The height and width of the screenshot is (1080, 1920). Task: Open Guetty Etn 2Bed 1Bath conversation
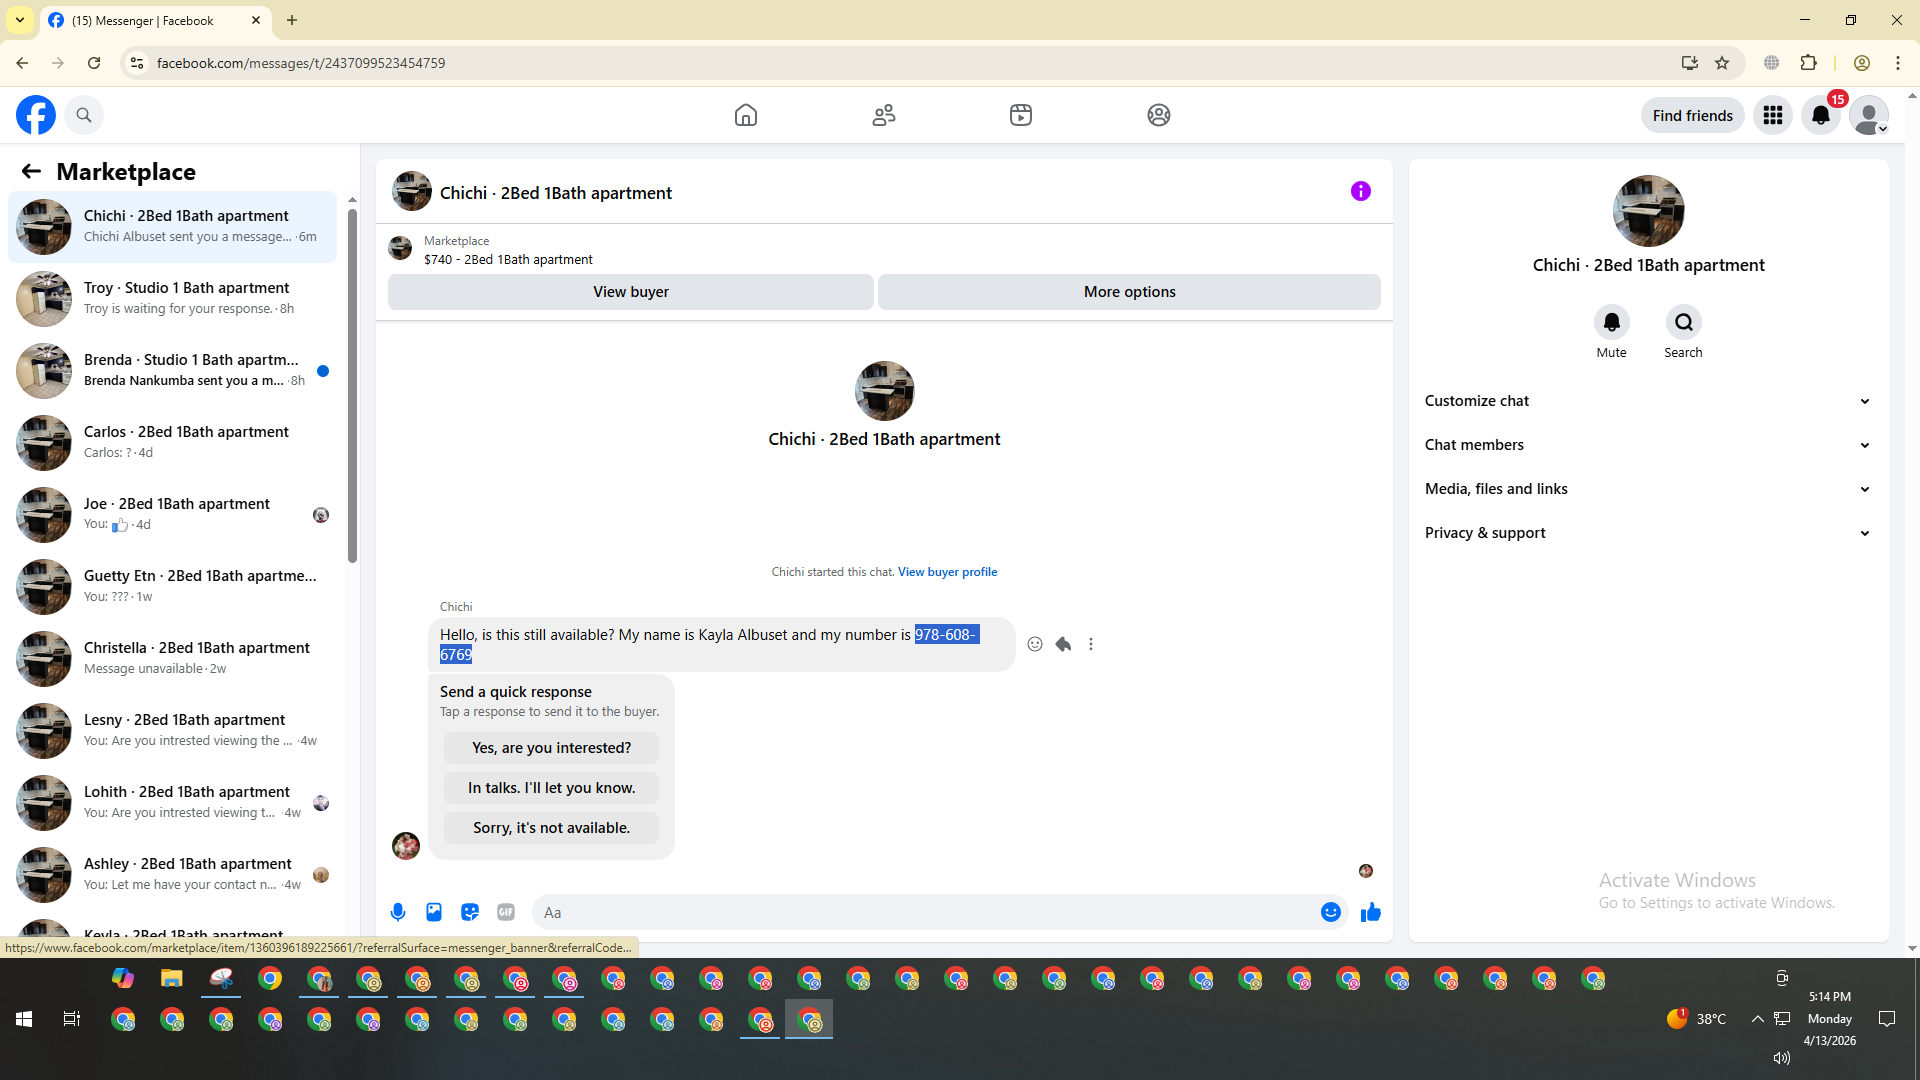(x=172, y=587)
